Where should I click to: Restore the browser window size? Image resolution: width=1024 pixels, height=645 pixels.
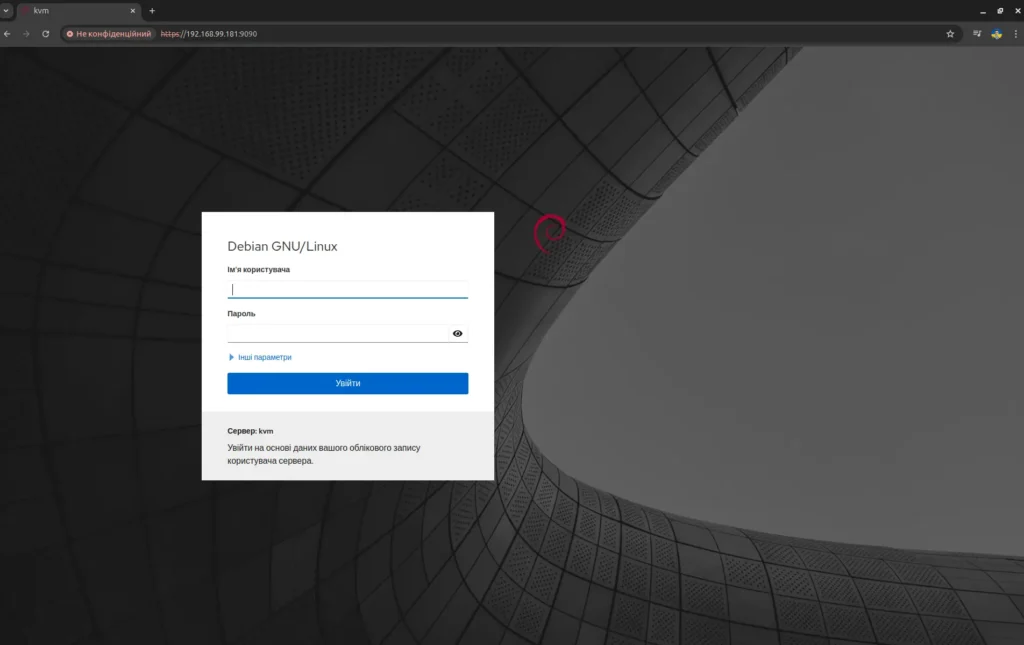(1000, 11)
